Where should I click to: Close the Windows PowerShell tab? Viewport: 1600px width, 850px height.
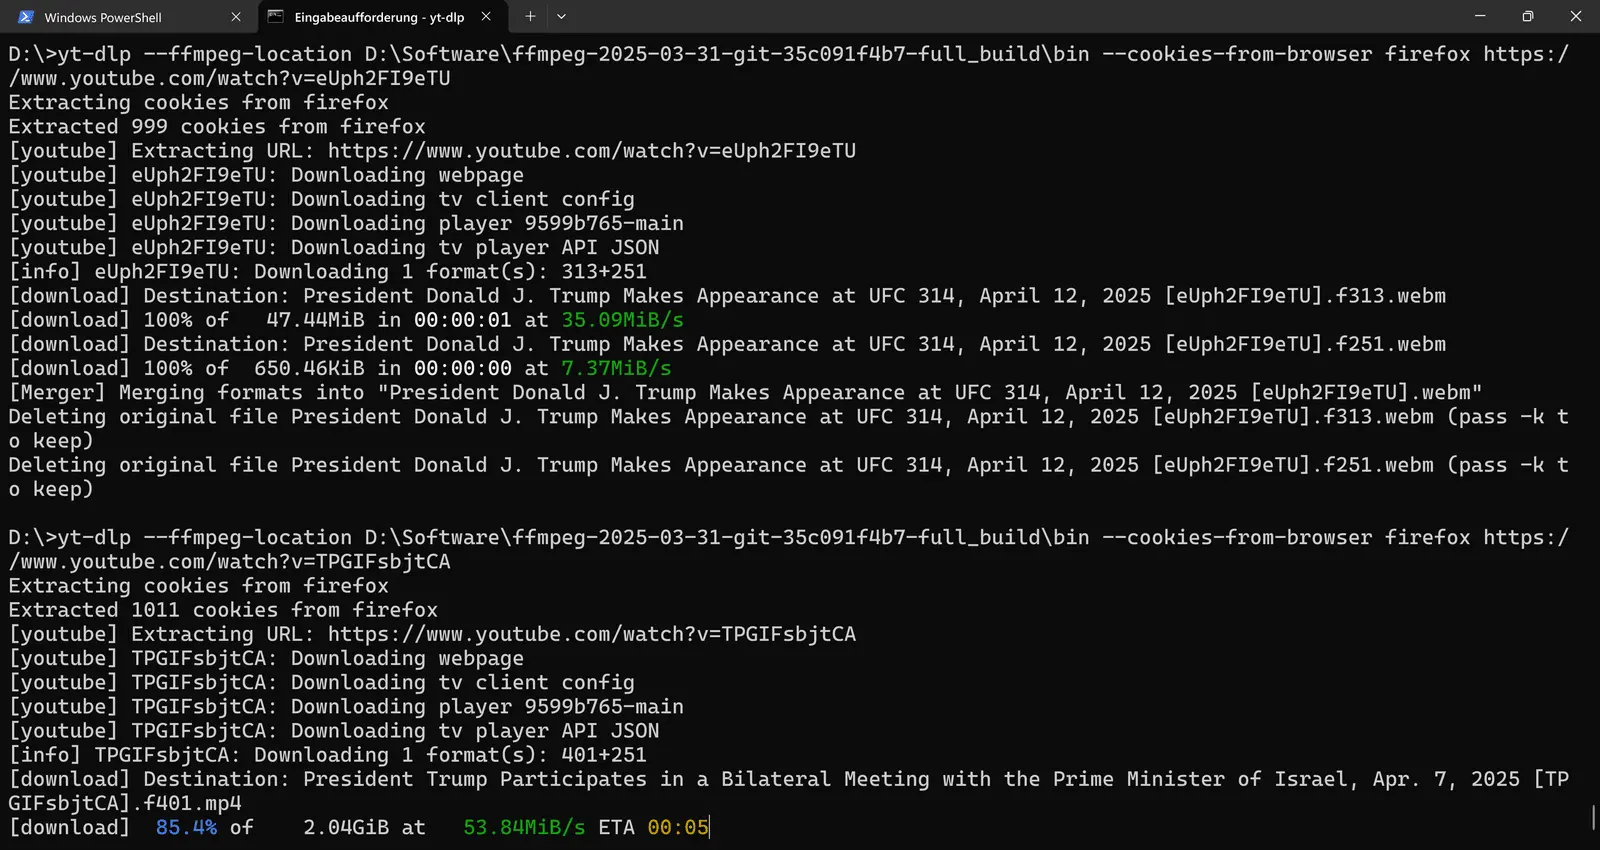click(x=236, y=17)
